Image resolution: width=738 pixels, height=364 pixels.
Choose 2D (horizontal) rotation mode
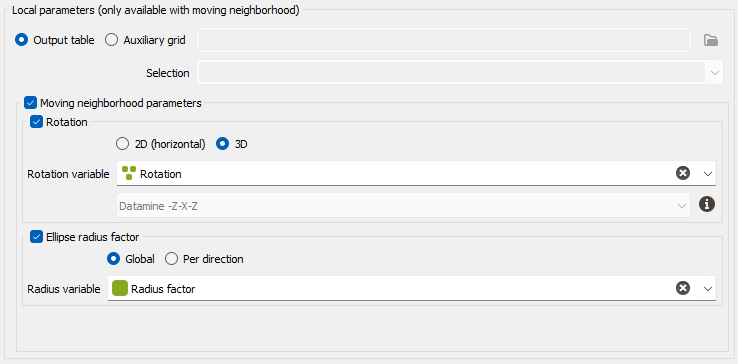pos(122,144)
